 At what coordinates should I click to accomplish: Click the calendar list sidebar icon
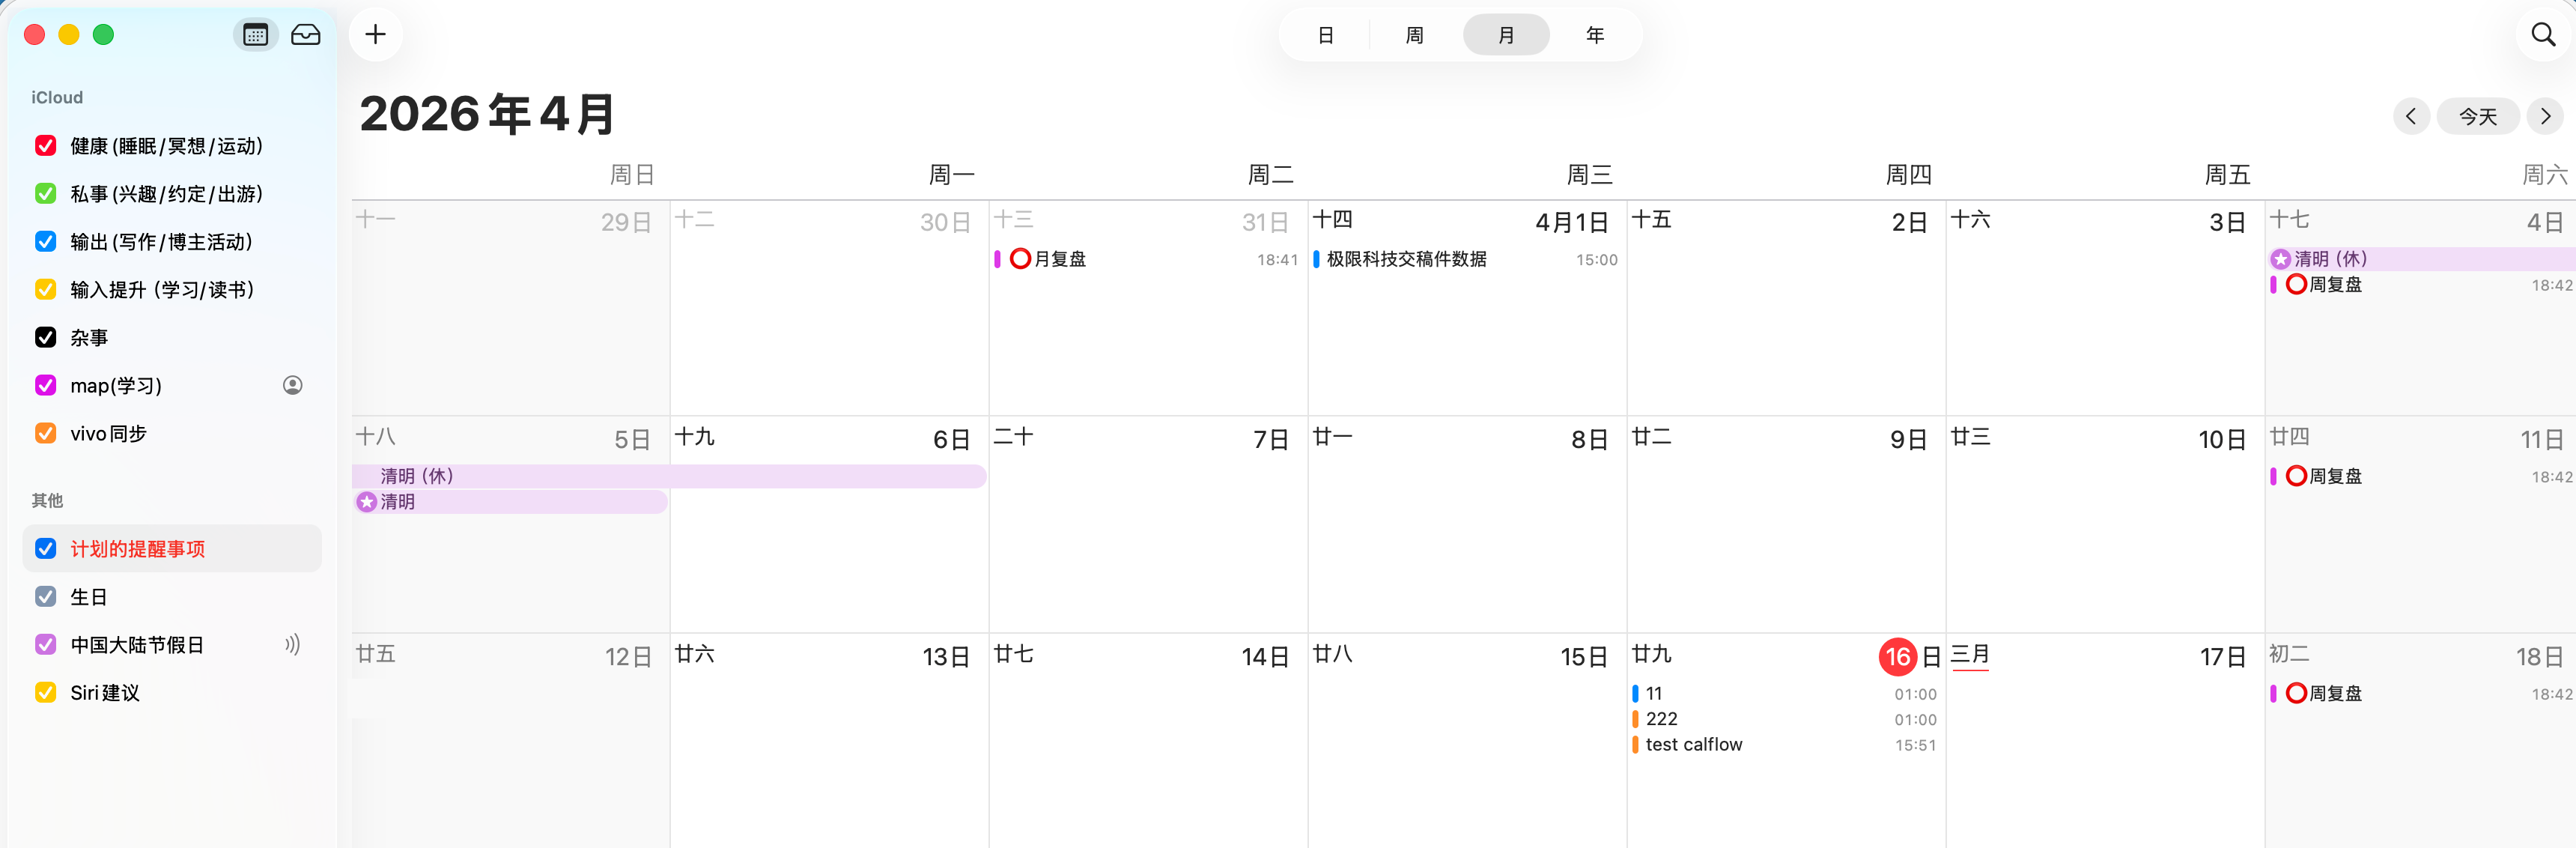(x=255, y=35)
